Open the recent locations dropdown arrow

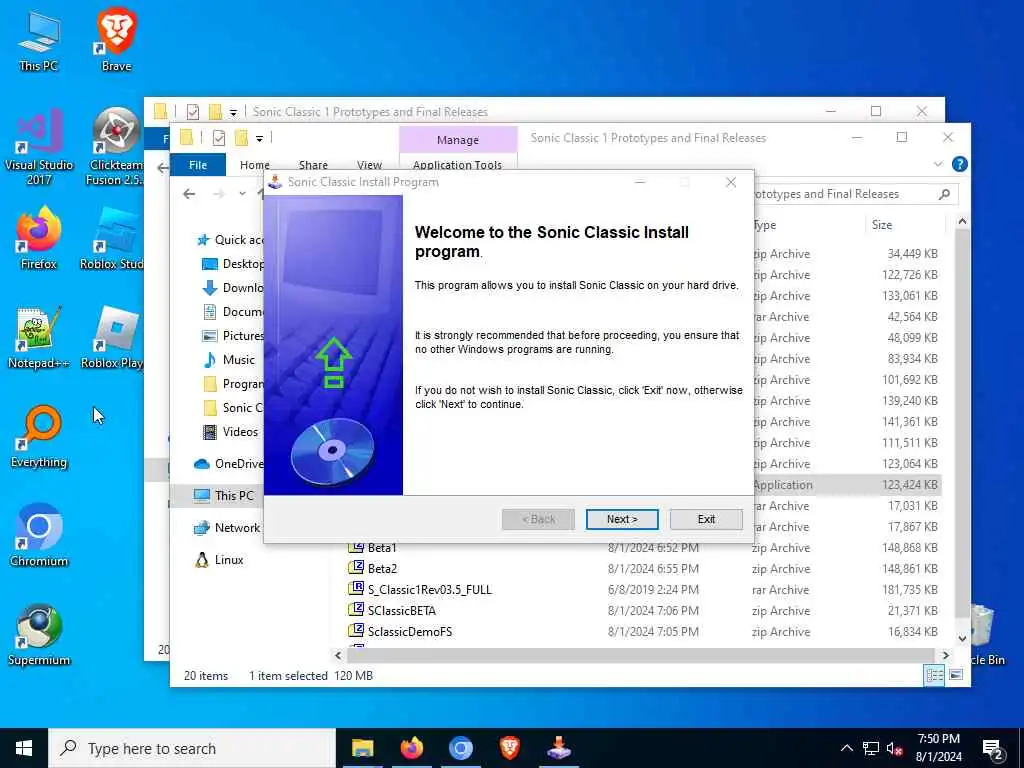pyautogui.click(x=242, y=194)
